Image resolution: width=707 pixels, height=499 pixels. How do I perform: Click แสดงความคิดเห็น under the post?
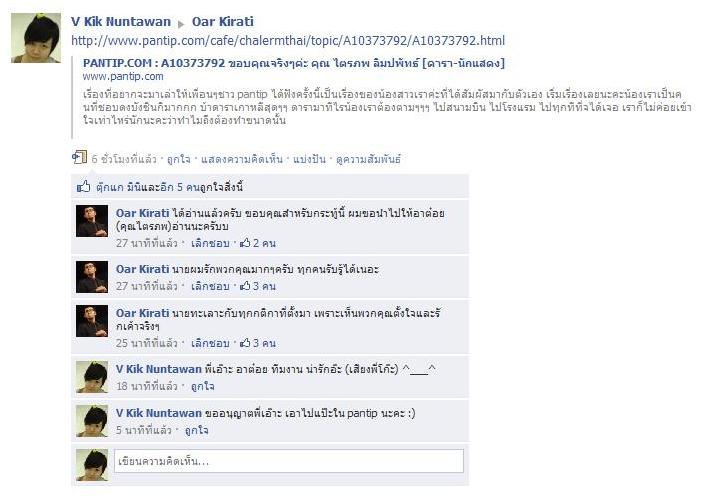pos(242,159)
